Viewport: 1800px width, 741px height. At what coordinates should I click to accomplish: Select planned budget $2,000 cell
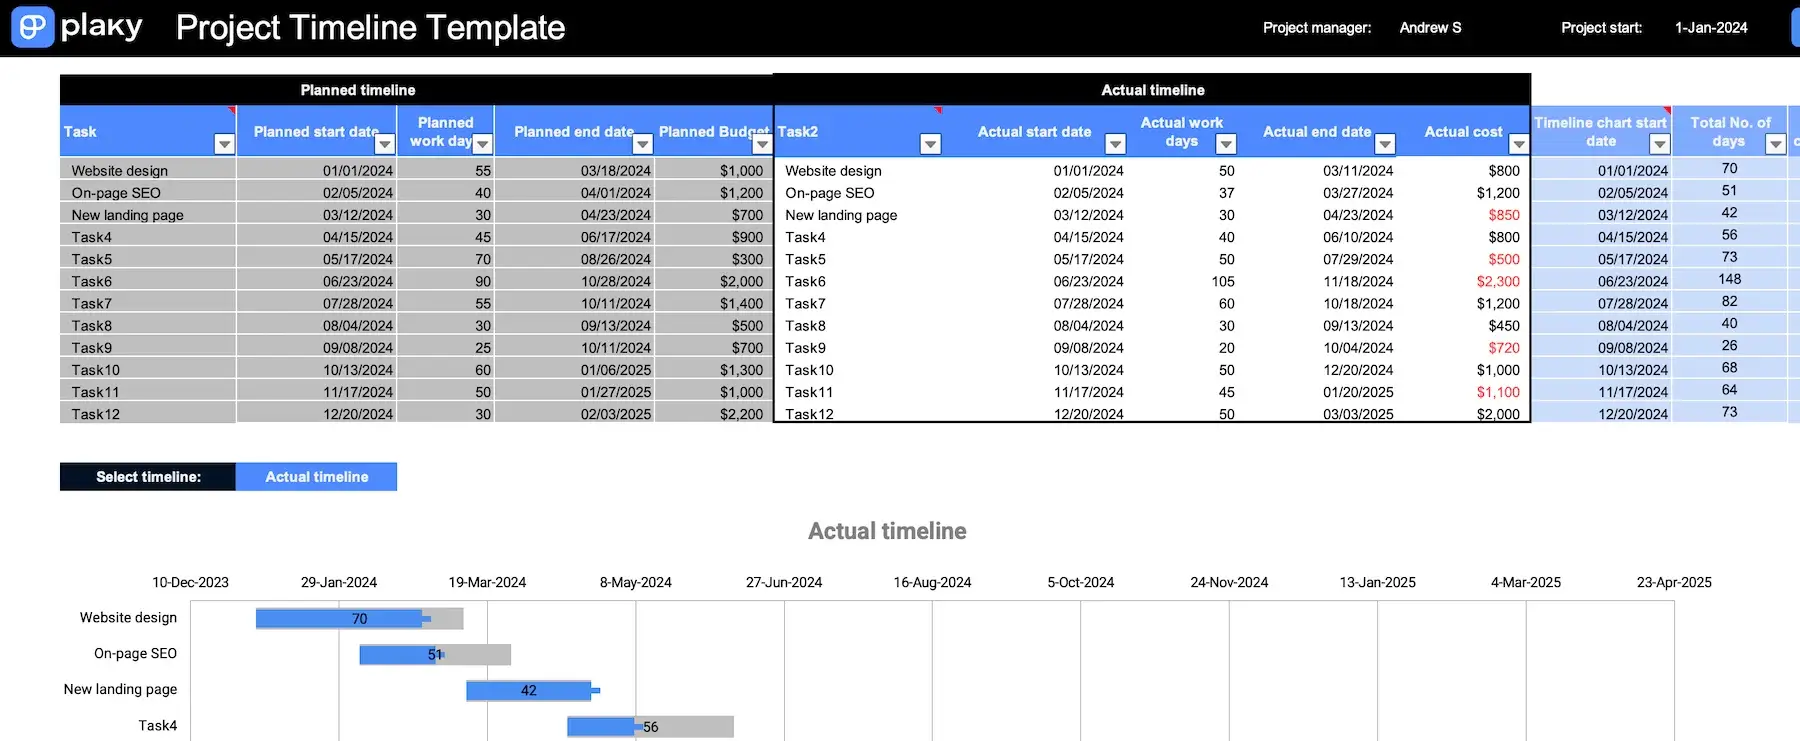click(714, 281)
